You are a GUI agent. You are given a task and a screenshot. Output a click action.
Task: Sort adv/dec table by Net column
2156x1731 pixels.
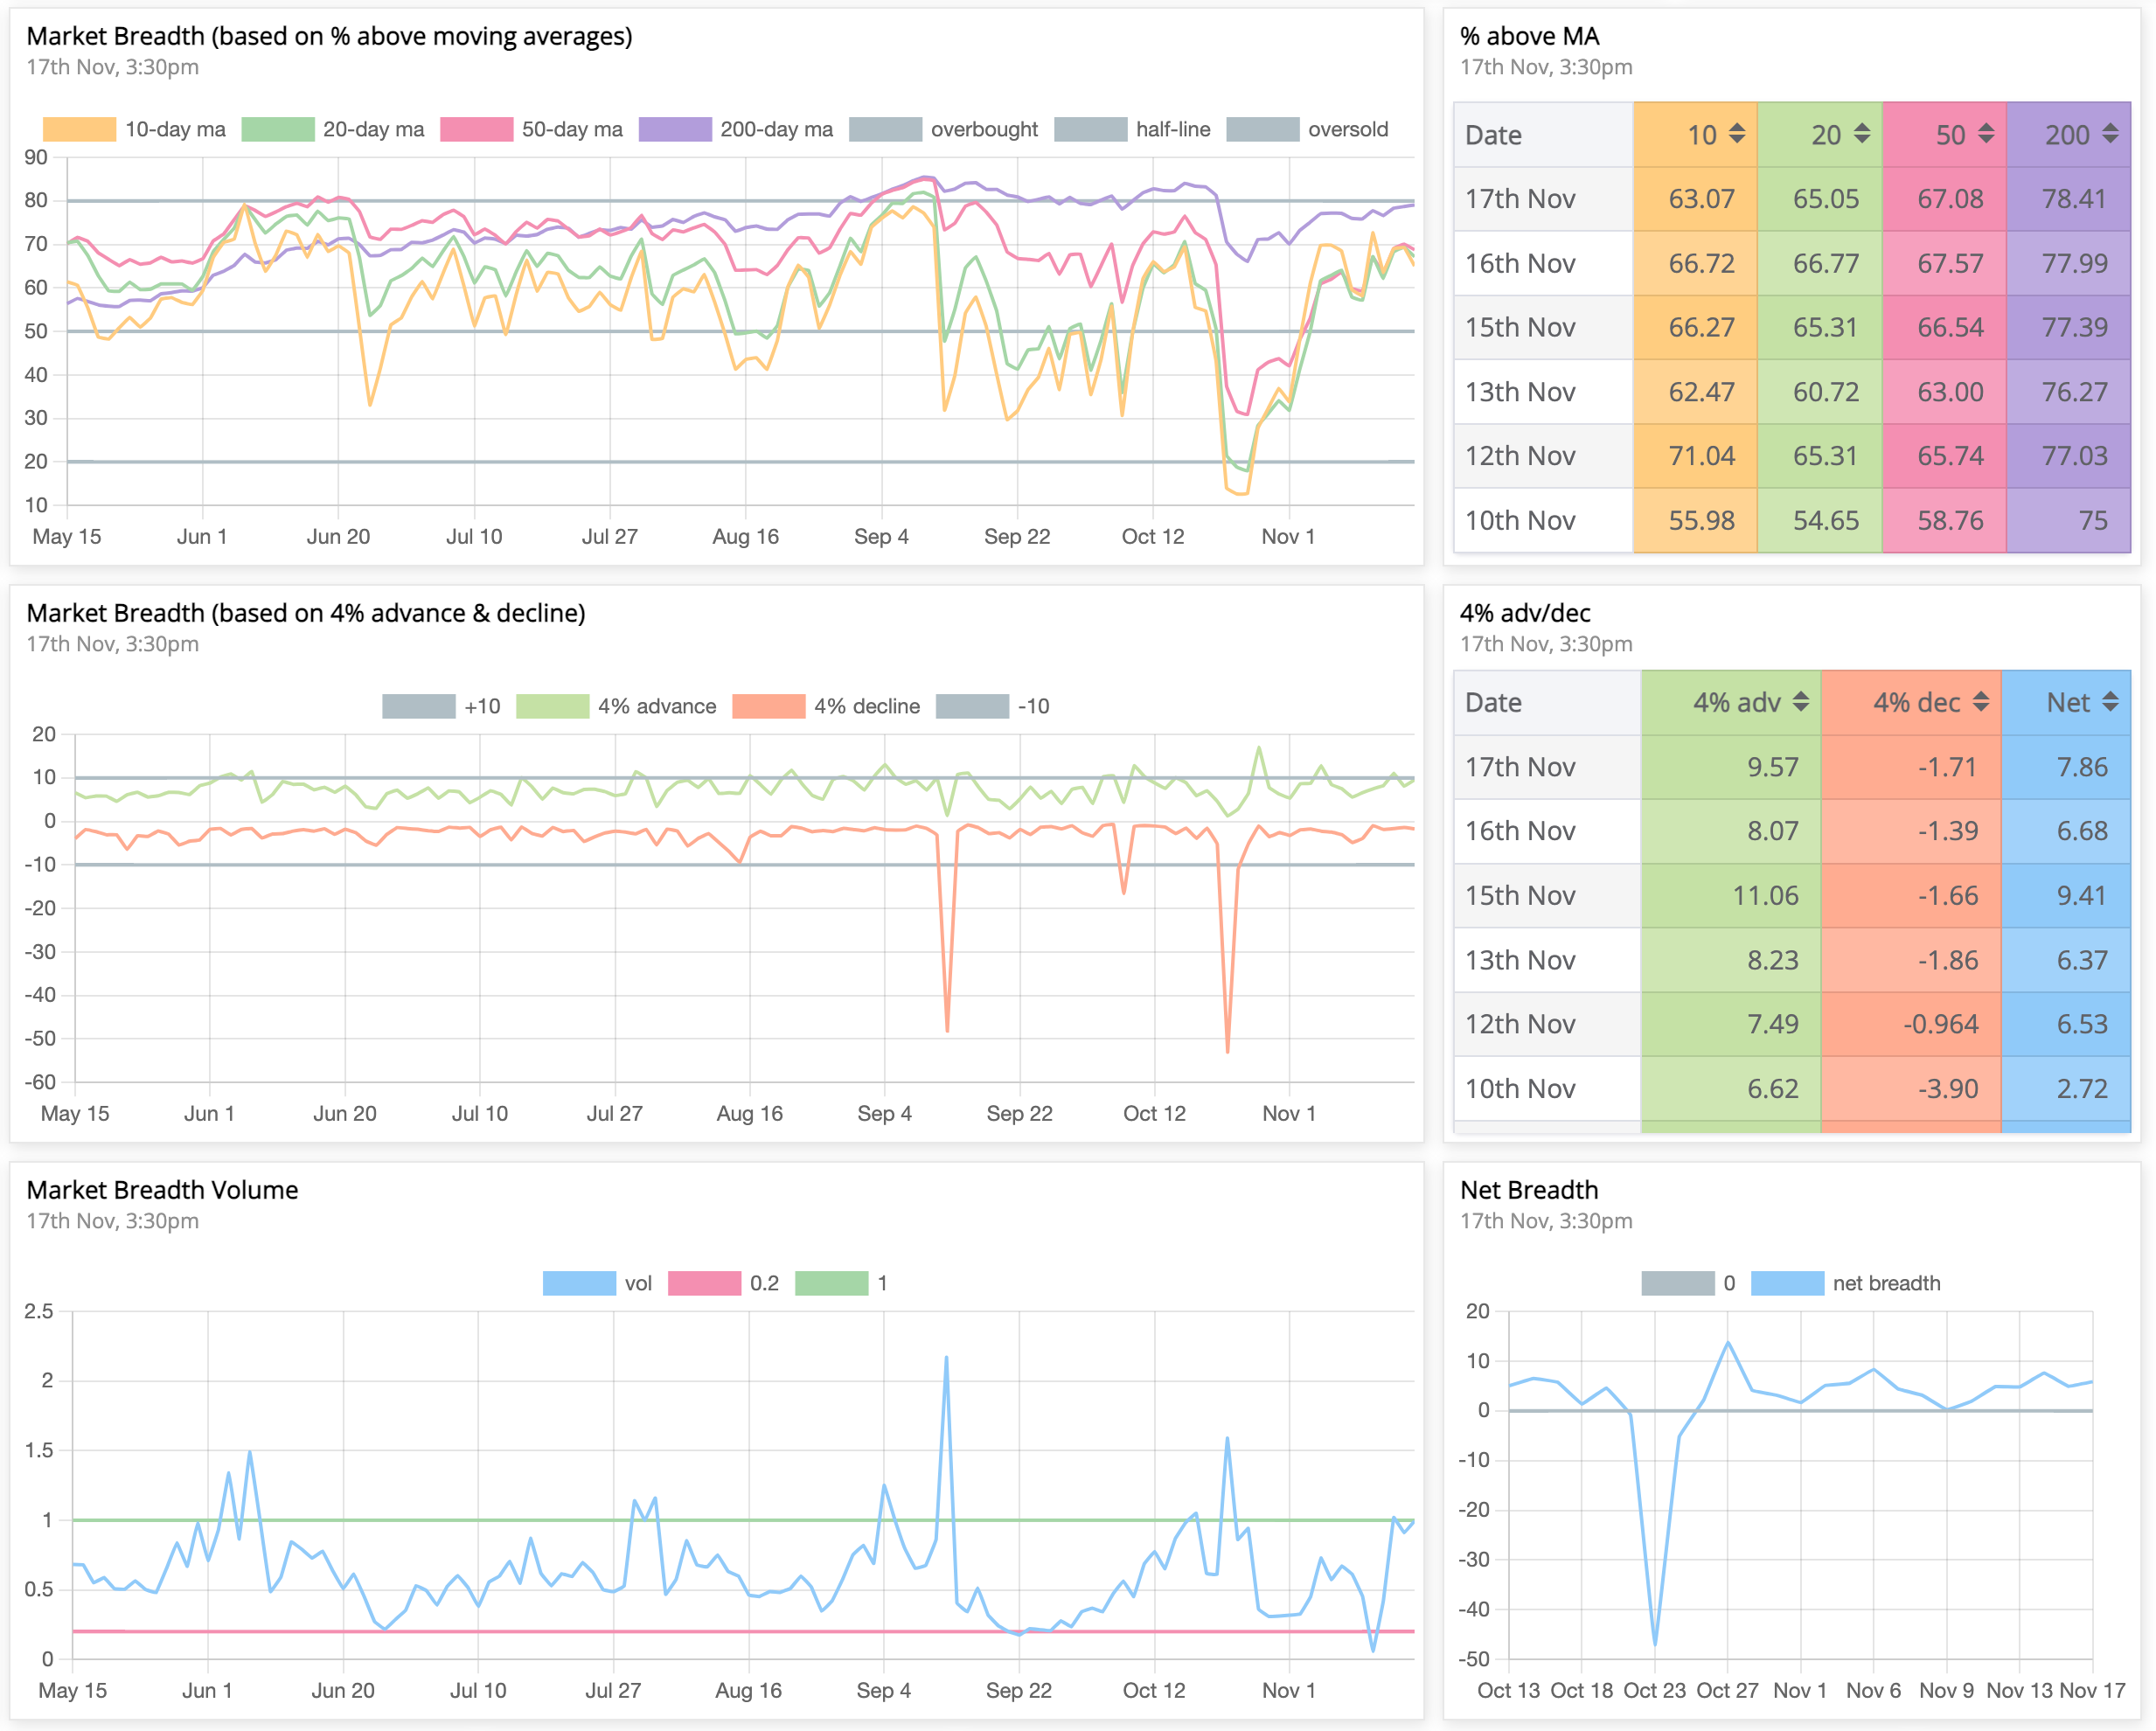click(2110, 702)
